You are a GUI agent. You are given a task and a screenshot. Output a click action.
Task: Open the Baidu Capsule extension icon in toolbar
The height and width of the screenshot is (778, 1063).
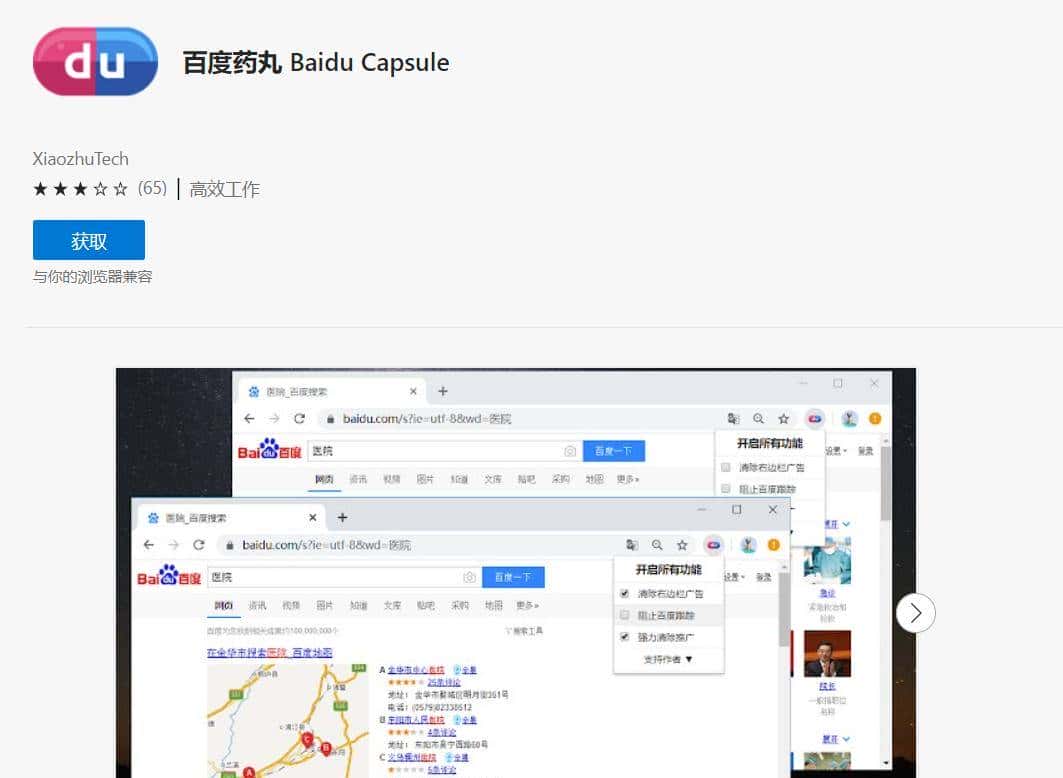pyautogui.click(x=713, y=546)
